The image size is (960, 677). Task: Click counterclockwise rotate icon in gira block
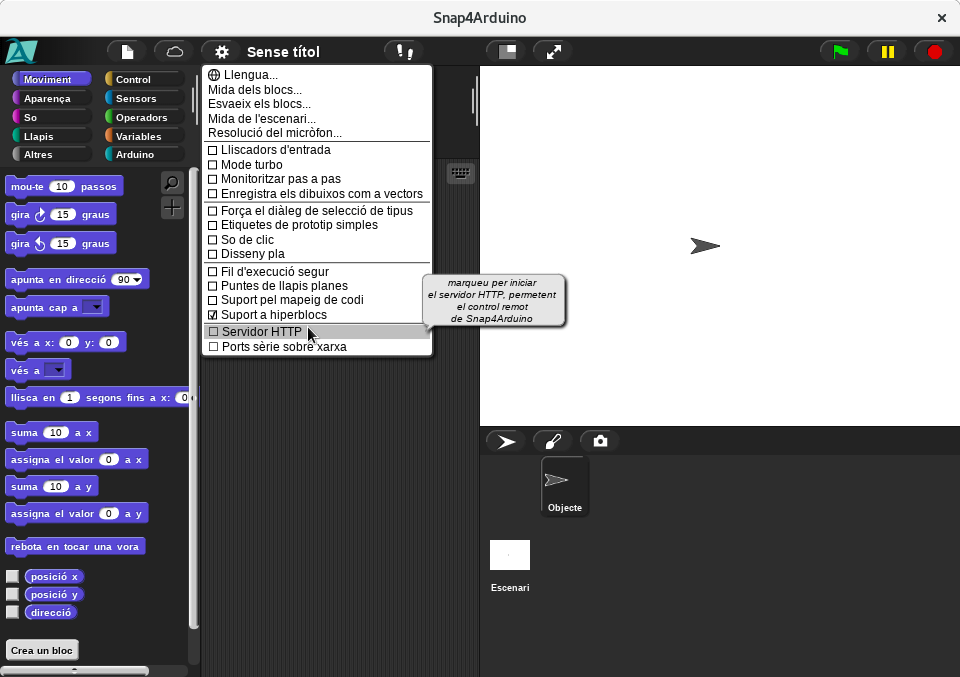click(x=40, y=244)
